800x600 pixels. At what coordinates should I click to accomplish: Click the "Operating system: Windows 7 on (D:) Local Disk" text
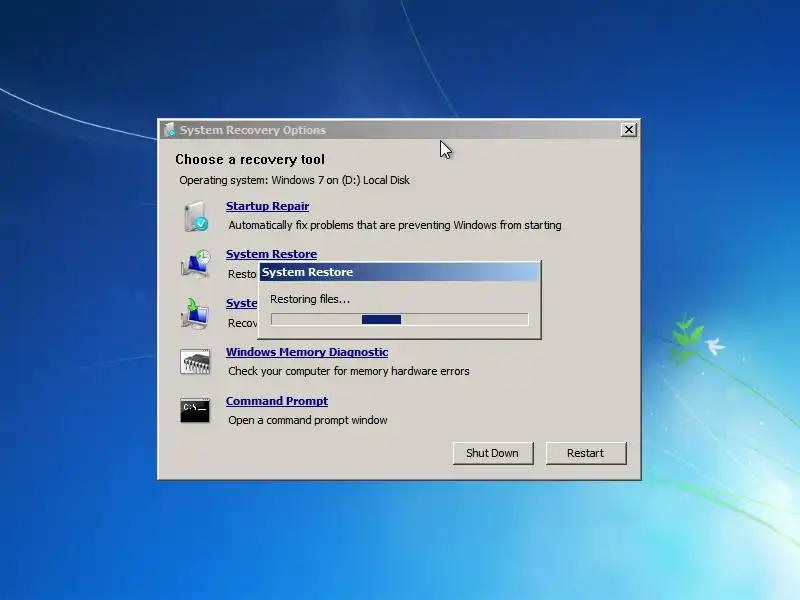(294, 180)
